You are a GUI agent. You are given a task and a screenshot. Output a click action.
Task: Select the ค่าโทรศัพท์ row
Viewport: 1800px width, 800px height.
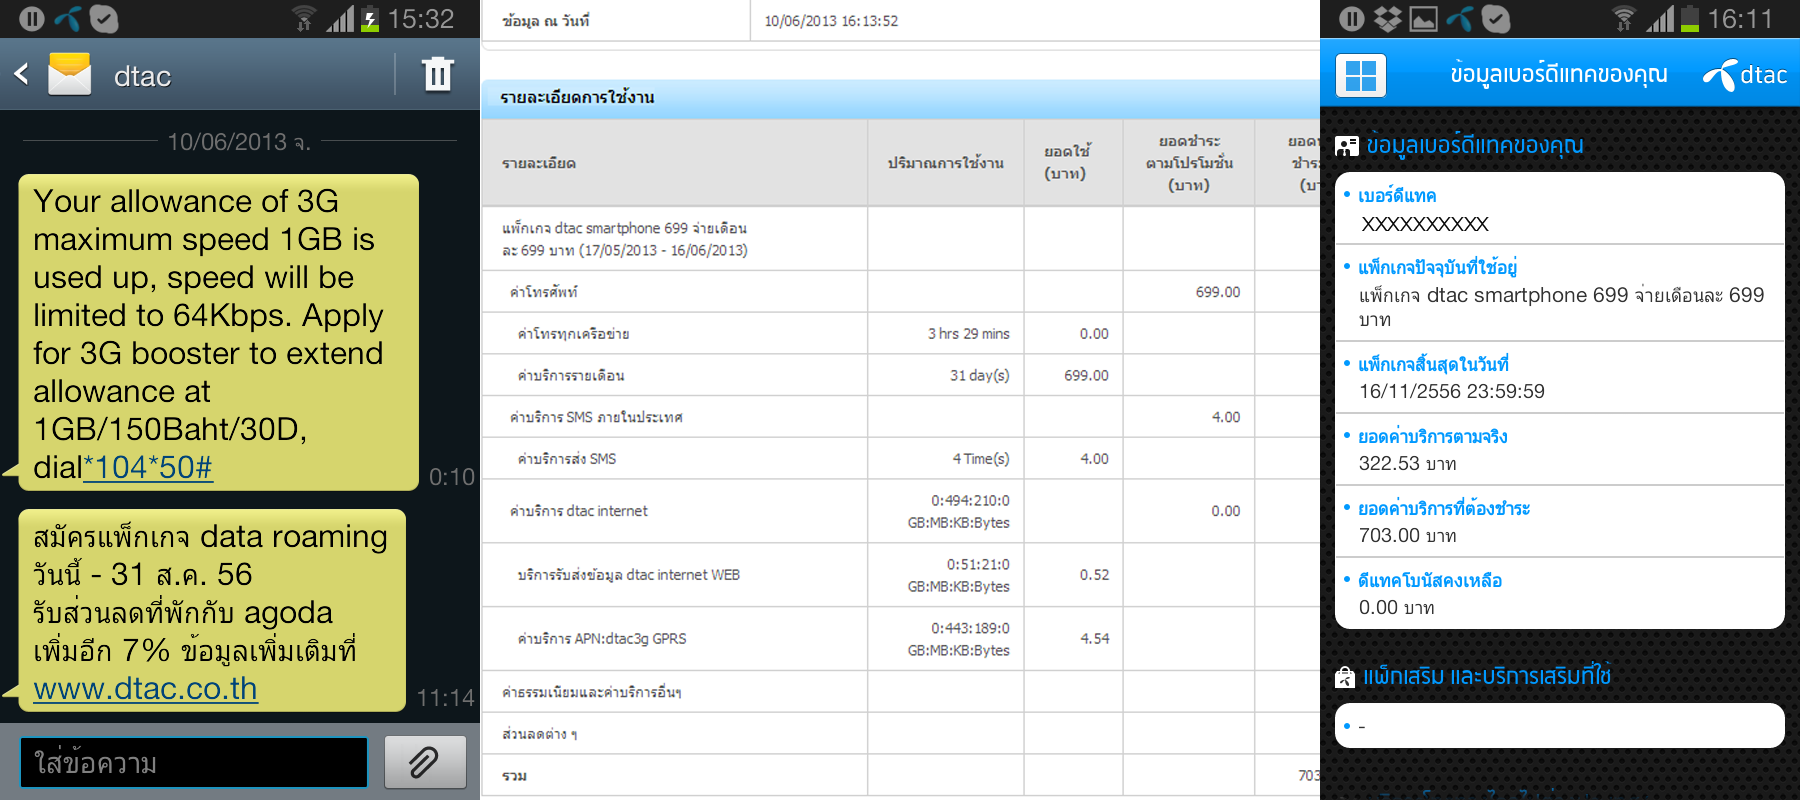pyautogui.click(x=900, y=292)
